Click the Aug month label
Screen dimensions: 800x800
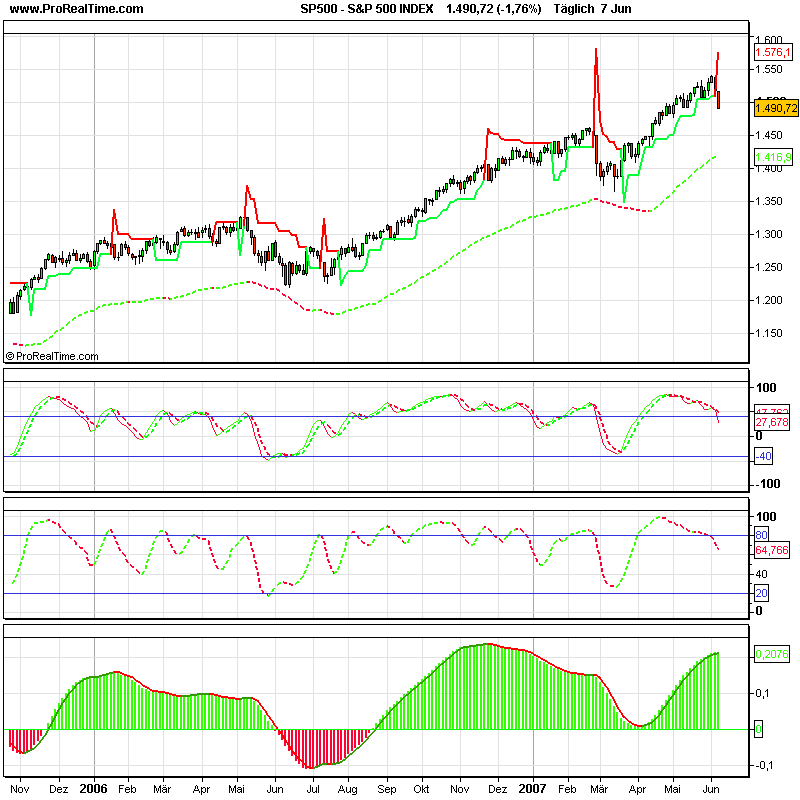pos(347,789)
